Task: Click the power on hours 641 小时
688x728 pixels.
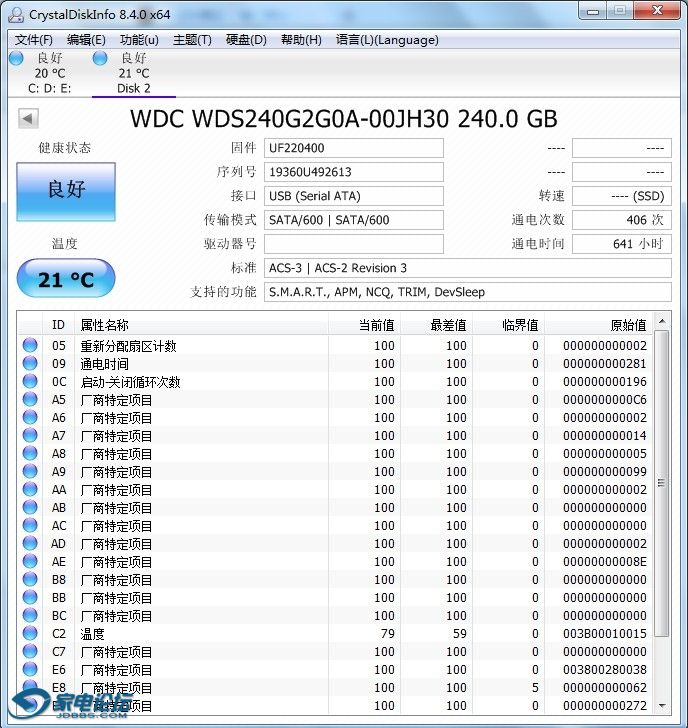Action: 622,244
